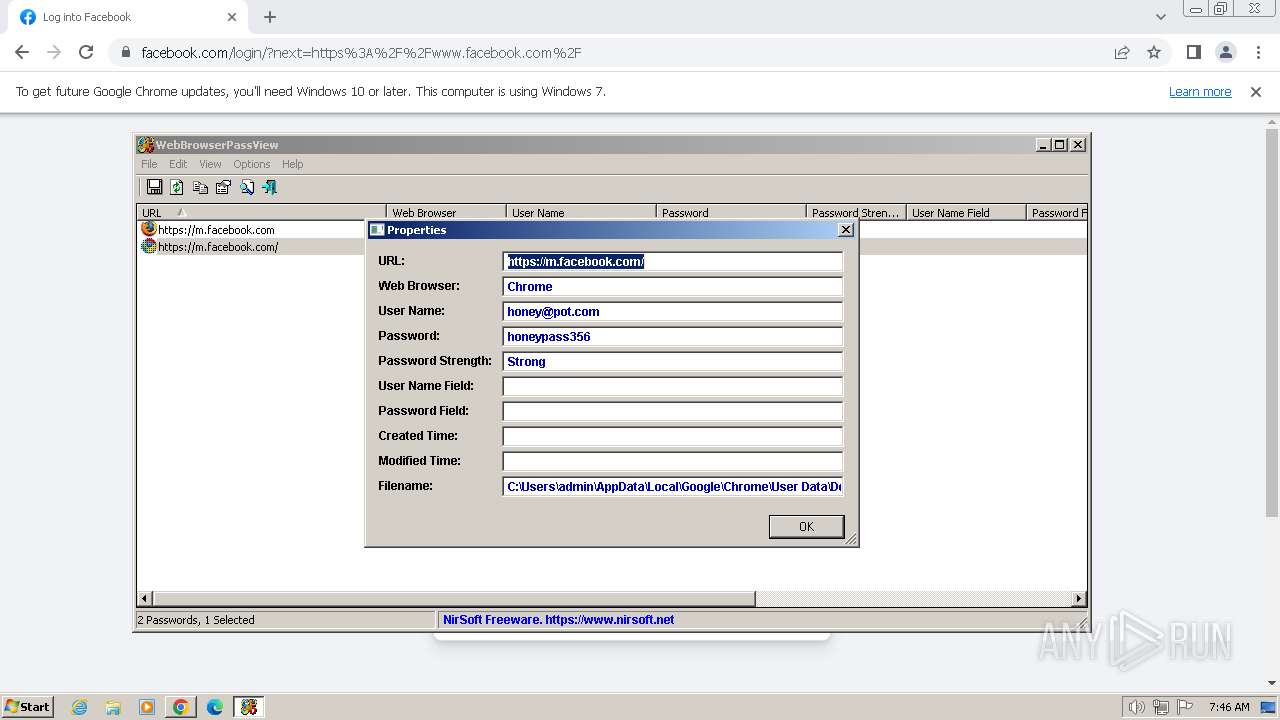Image resolution: width=1280 pixels, height=720 pixels.
Task: Click the empty Modified Time box
Action: [673, 461]
